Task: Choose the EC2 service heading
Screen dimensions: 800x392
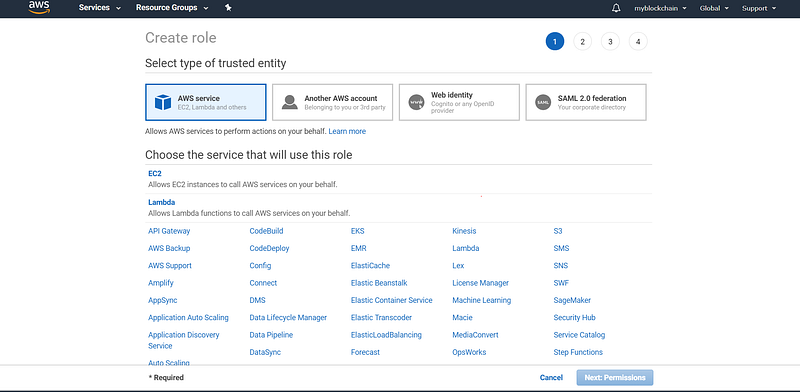Action: click(x=155, y=174)
